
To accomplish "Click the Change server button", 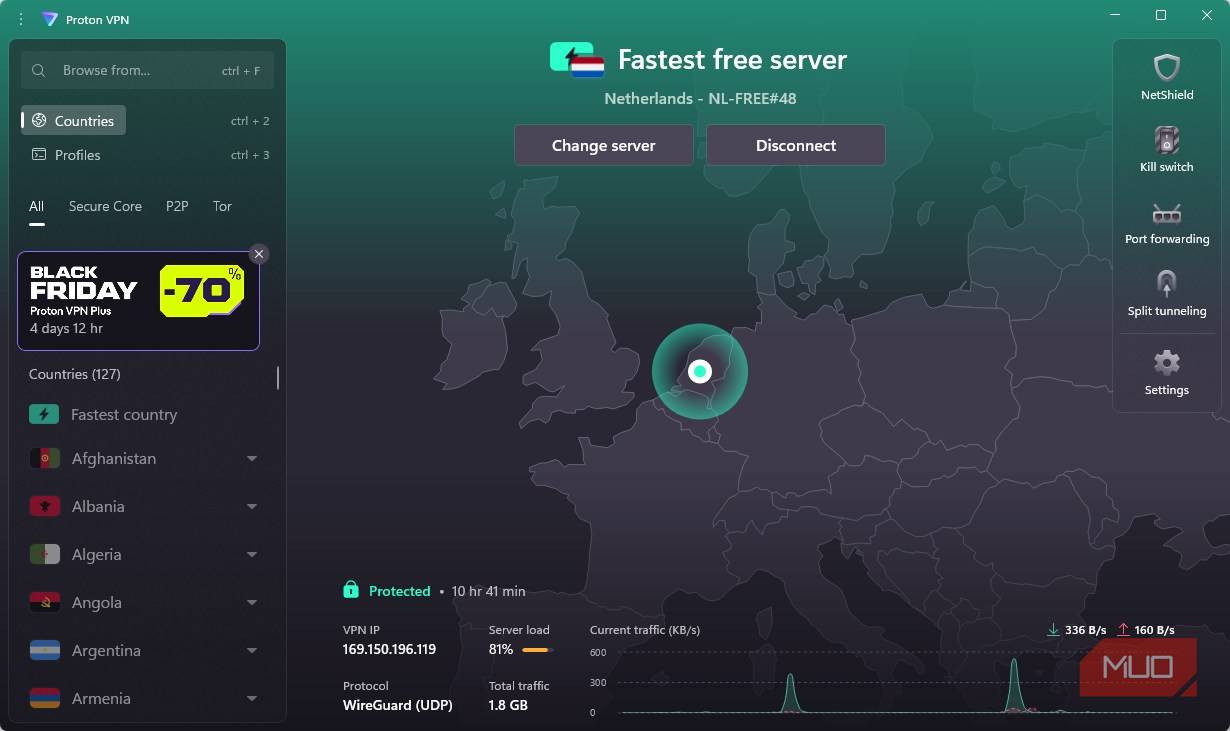I will 603,144.
